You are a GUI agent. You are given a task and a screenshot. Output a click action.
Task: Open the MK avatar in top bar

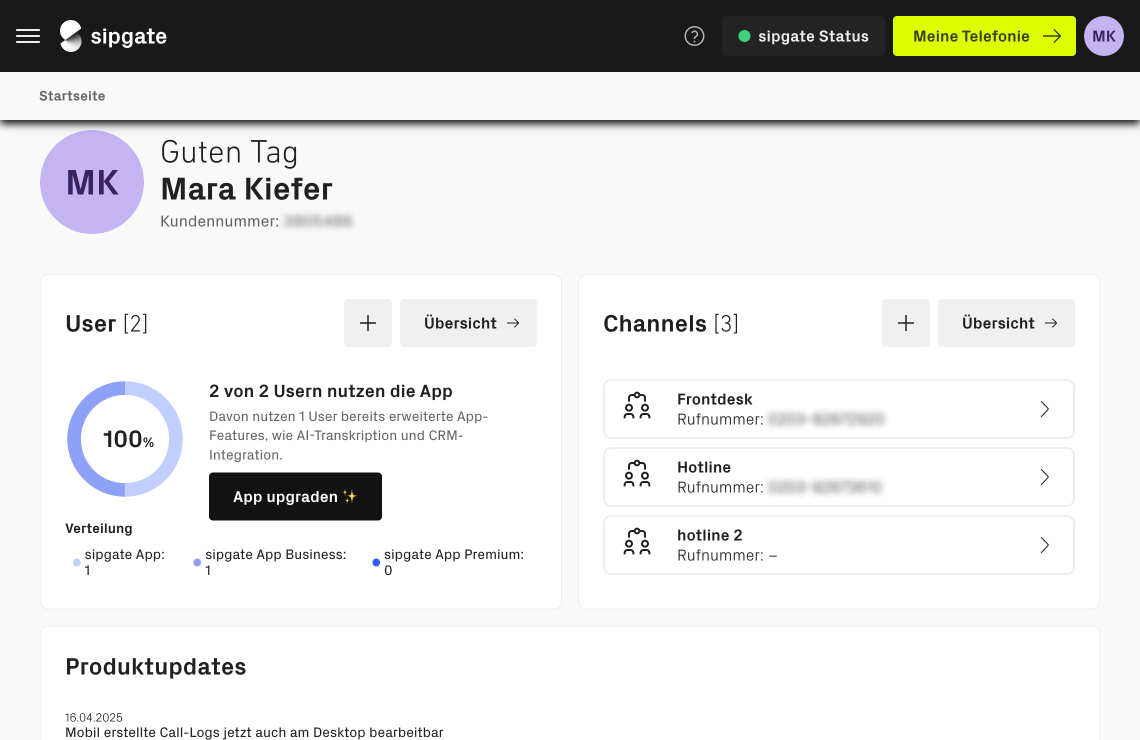pos(1103,36)
